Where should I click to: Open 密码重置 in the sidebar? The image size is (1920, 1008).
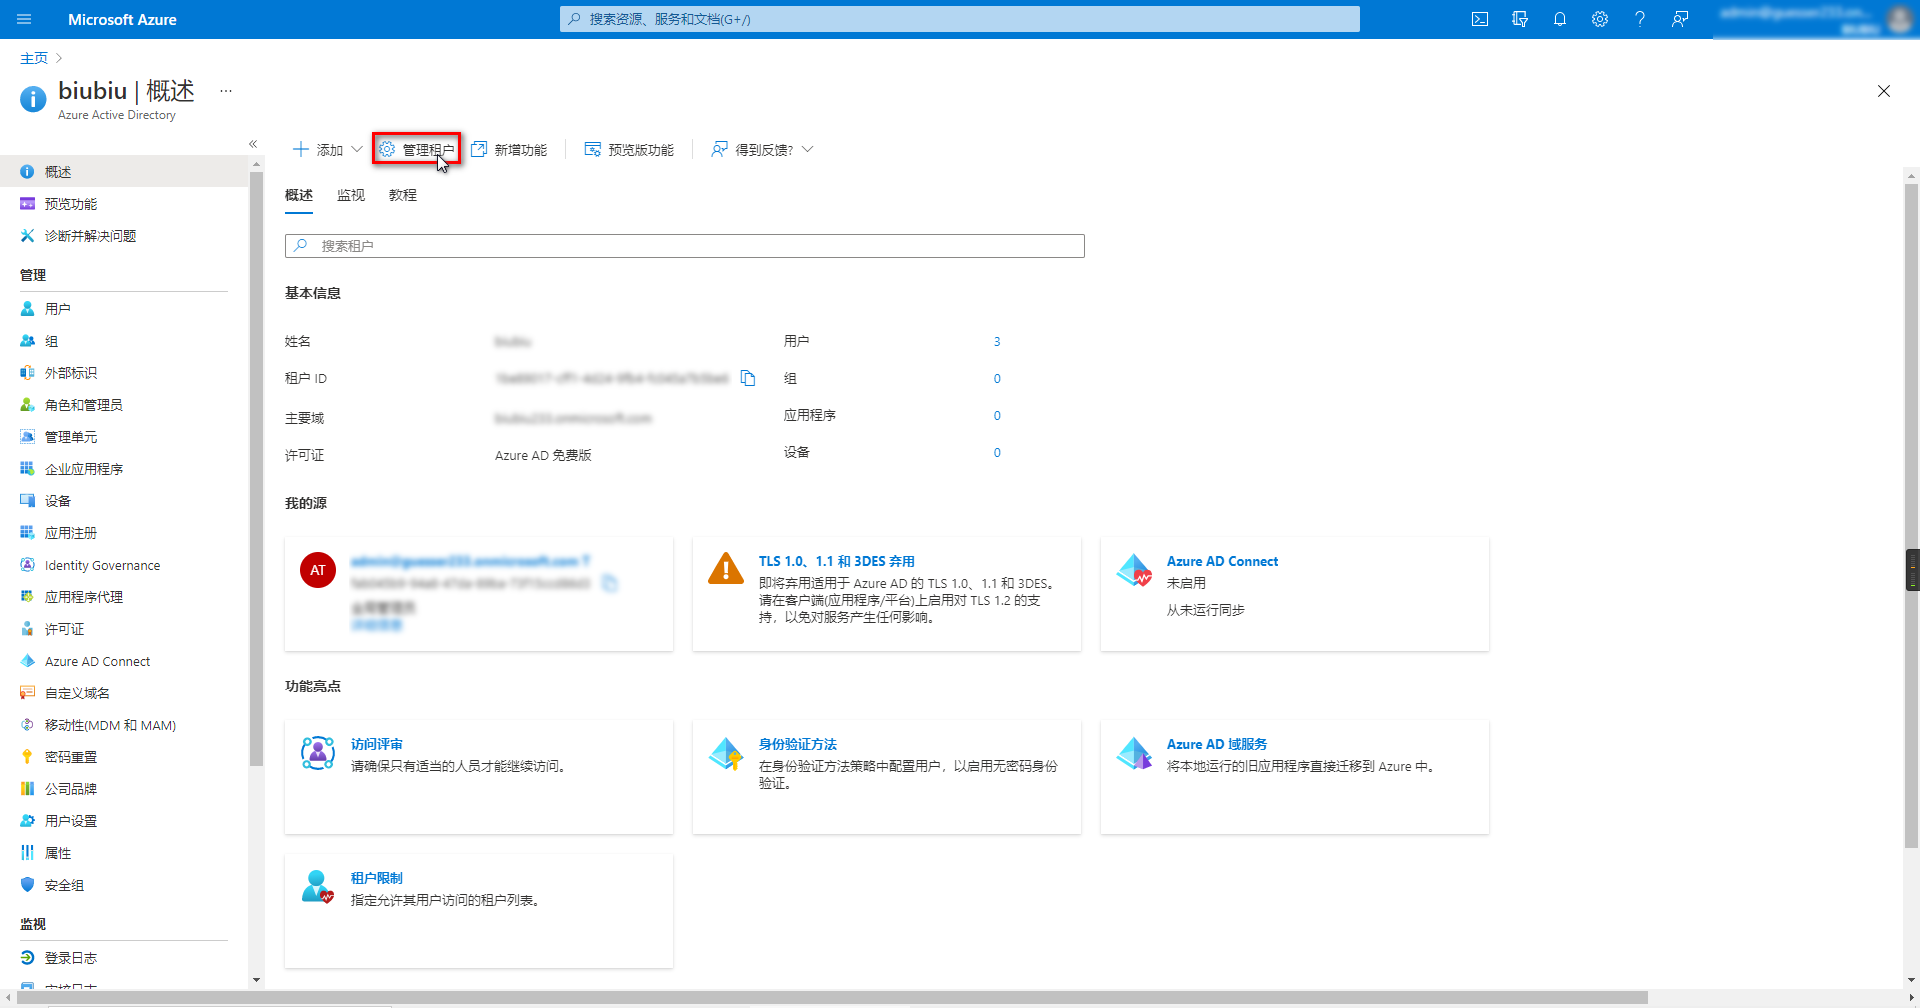124,757
